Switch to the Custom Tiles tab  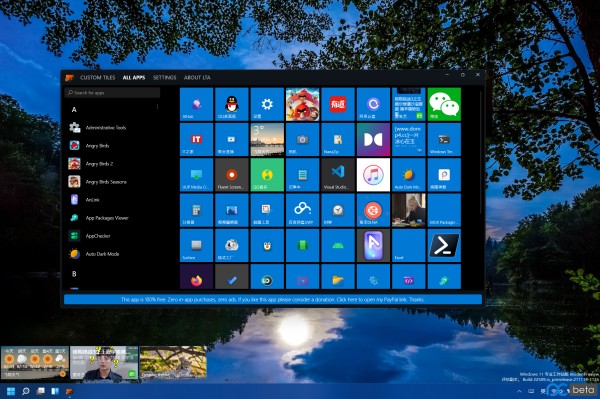98,77
